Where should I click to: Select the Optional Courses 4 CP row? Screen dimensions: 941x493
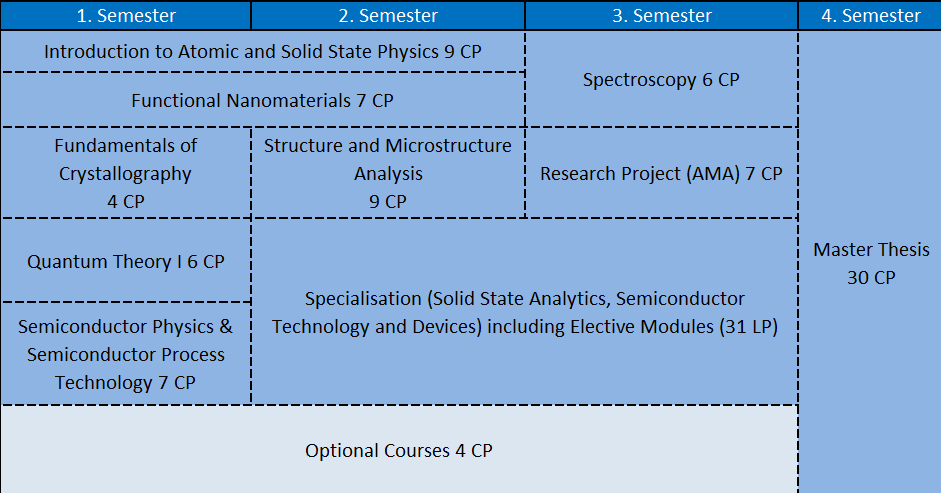pyautogui.click(x=399, y=450)
